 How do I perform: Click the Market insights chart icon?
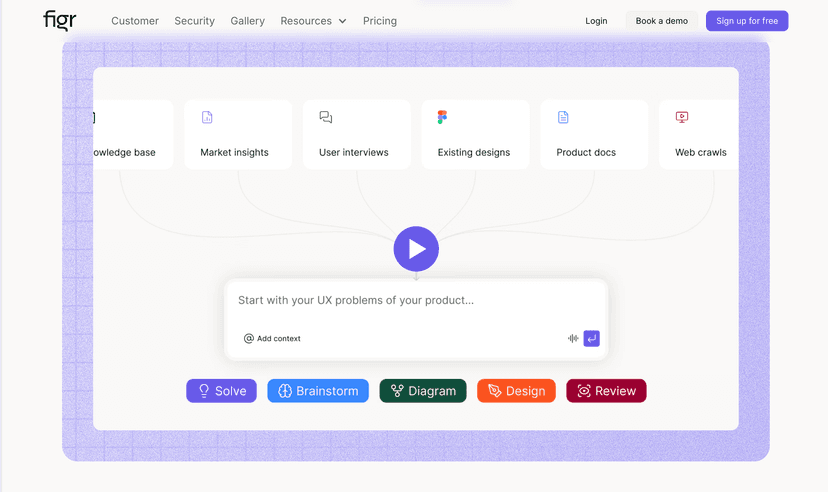207,117
